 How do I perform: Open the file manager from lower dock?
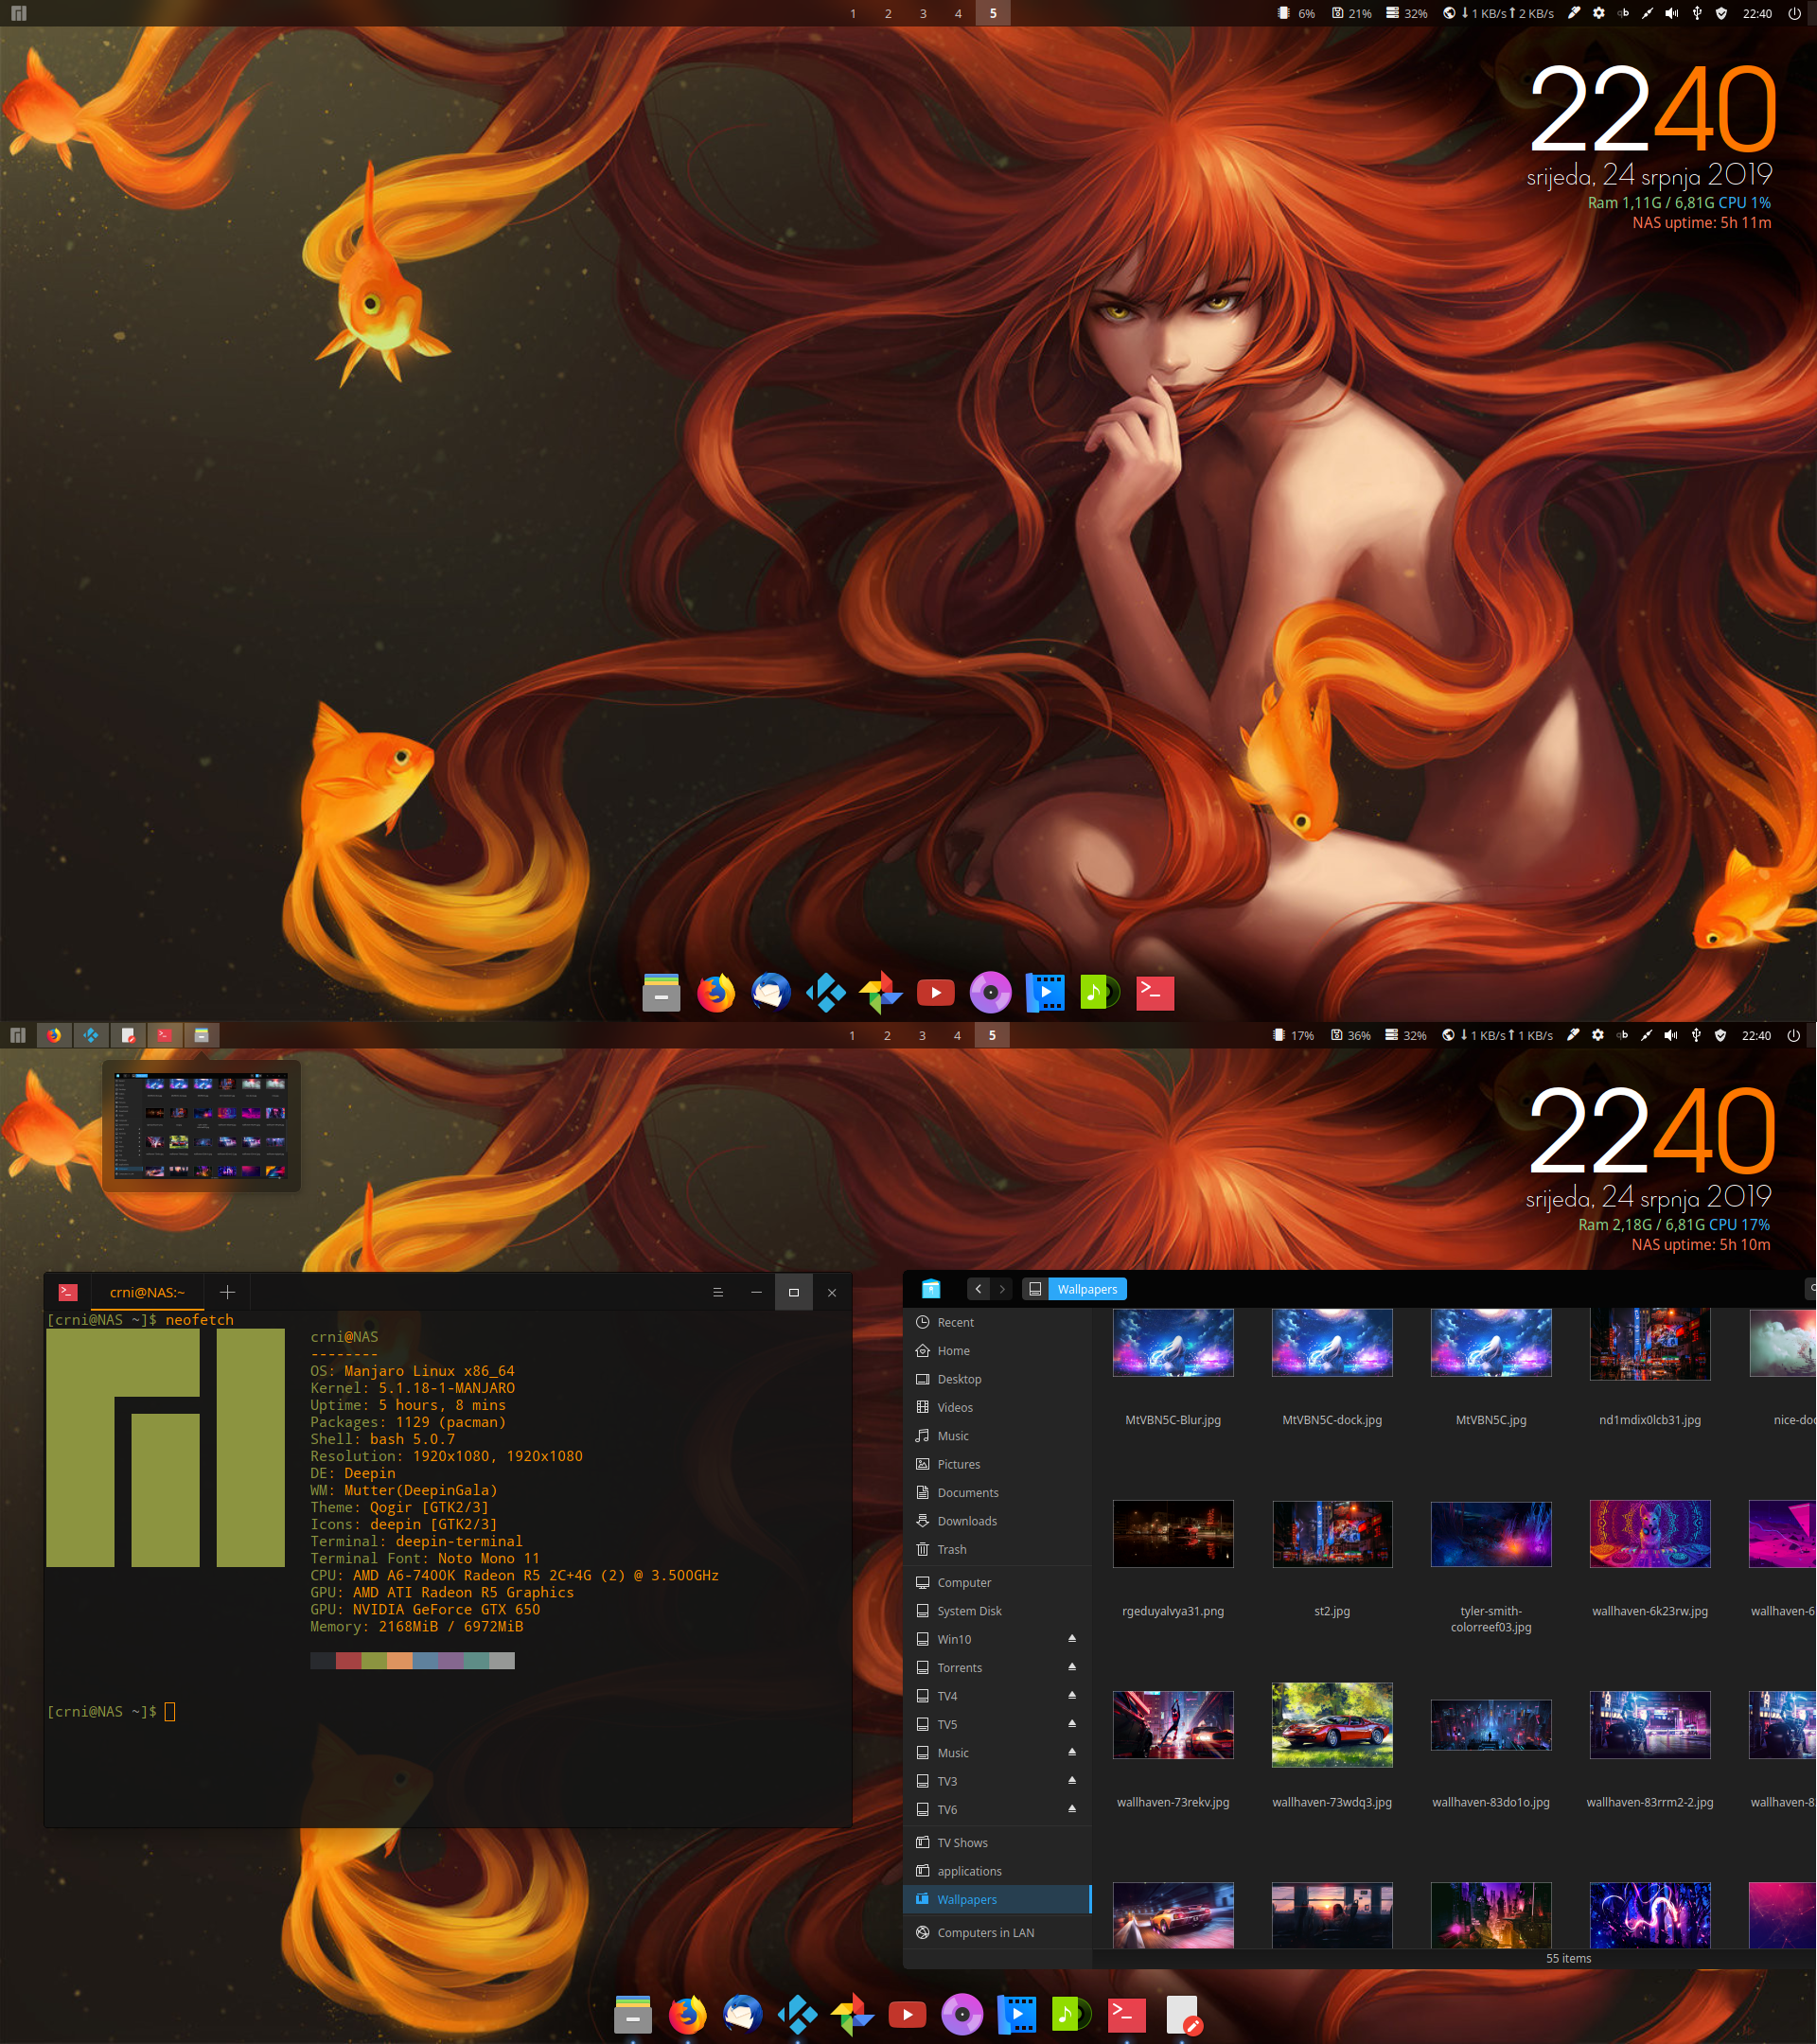point(632,2015)
